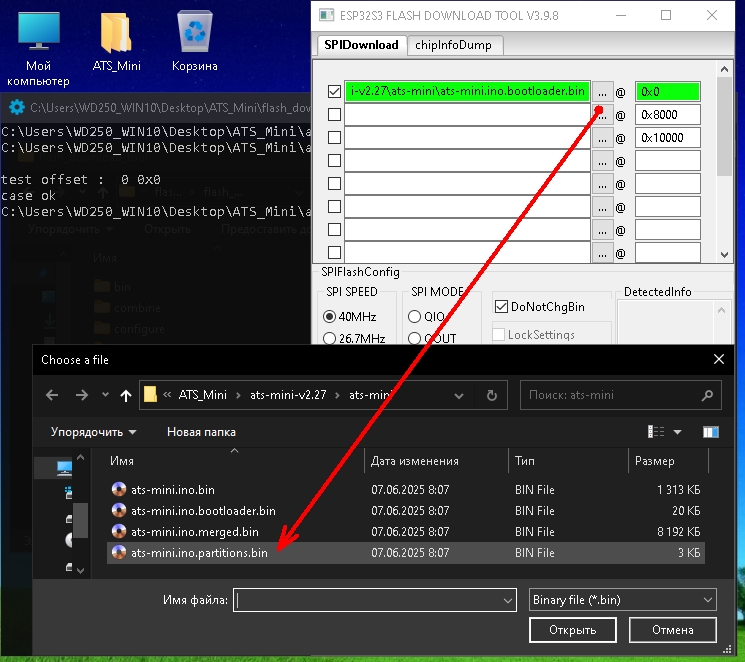
Task: Toggle the LockSettings checkbox
Action: (x=498, y=335)
